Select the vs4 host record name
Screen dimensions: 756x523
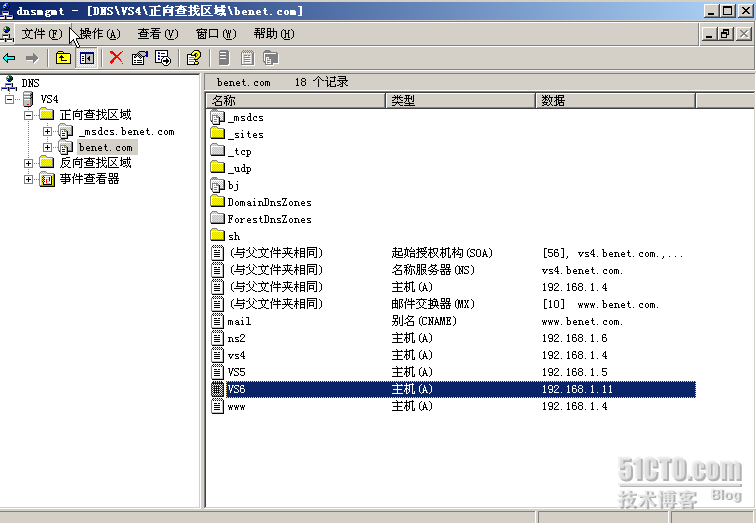point(236,355)
